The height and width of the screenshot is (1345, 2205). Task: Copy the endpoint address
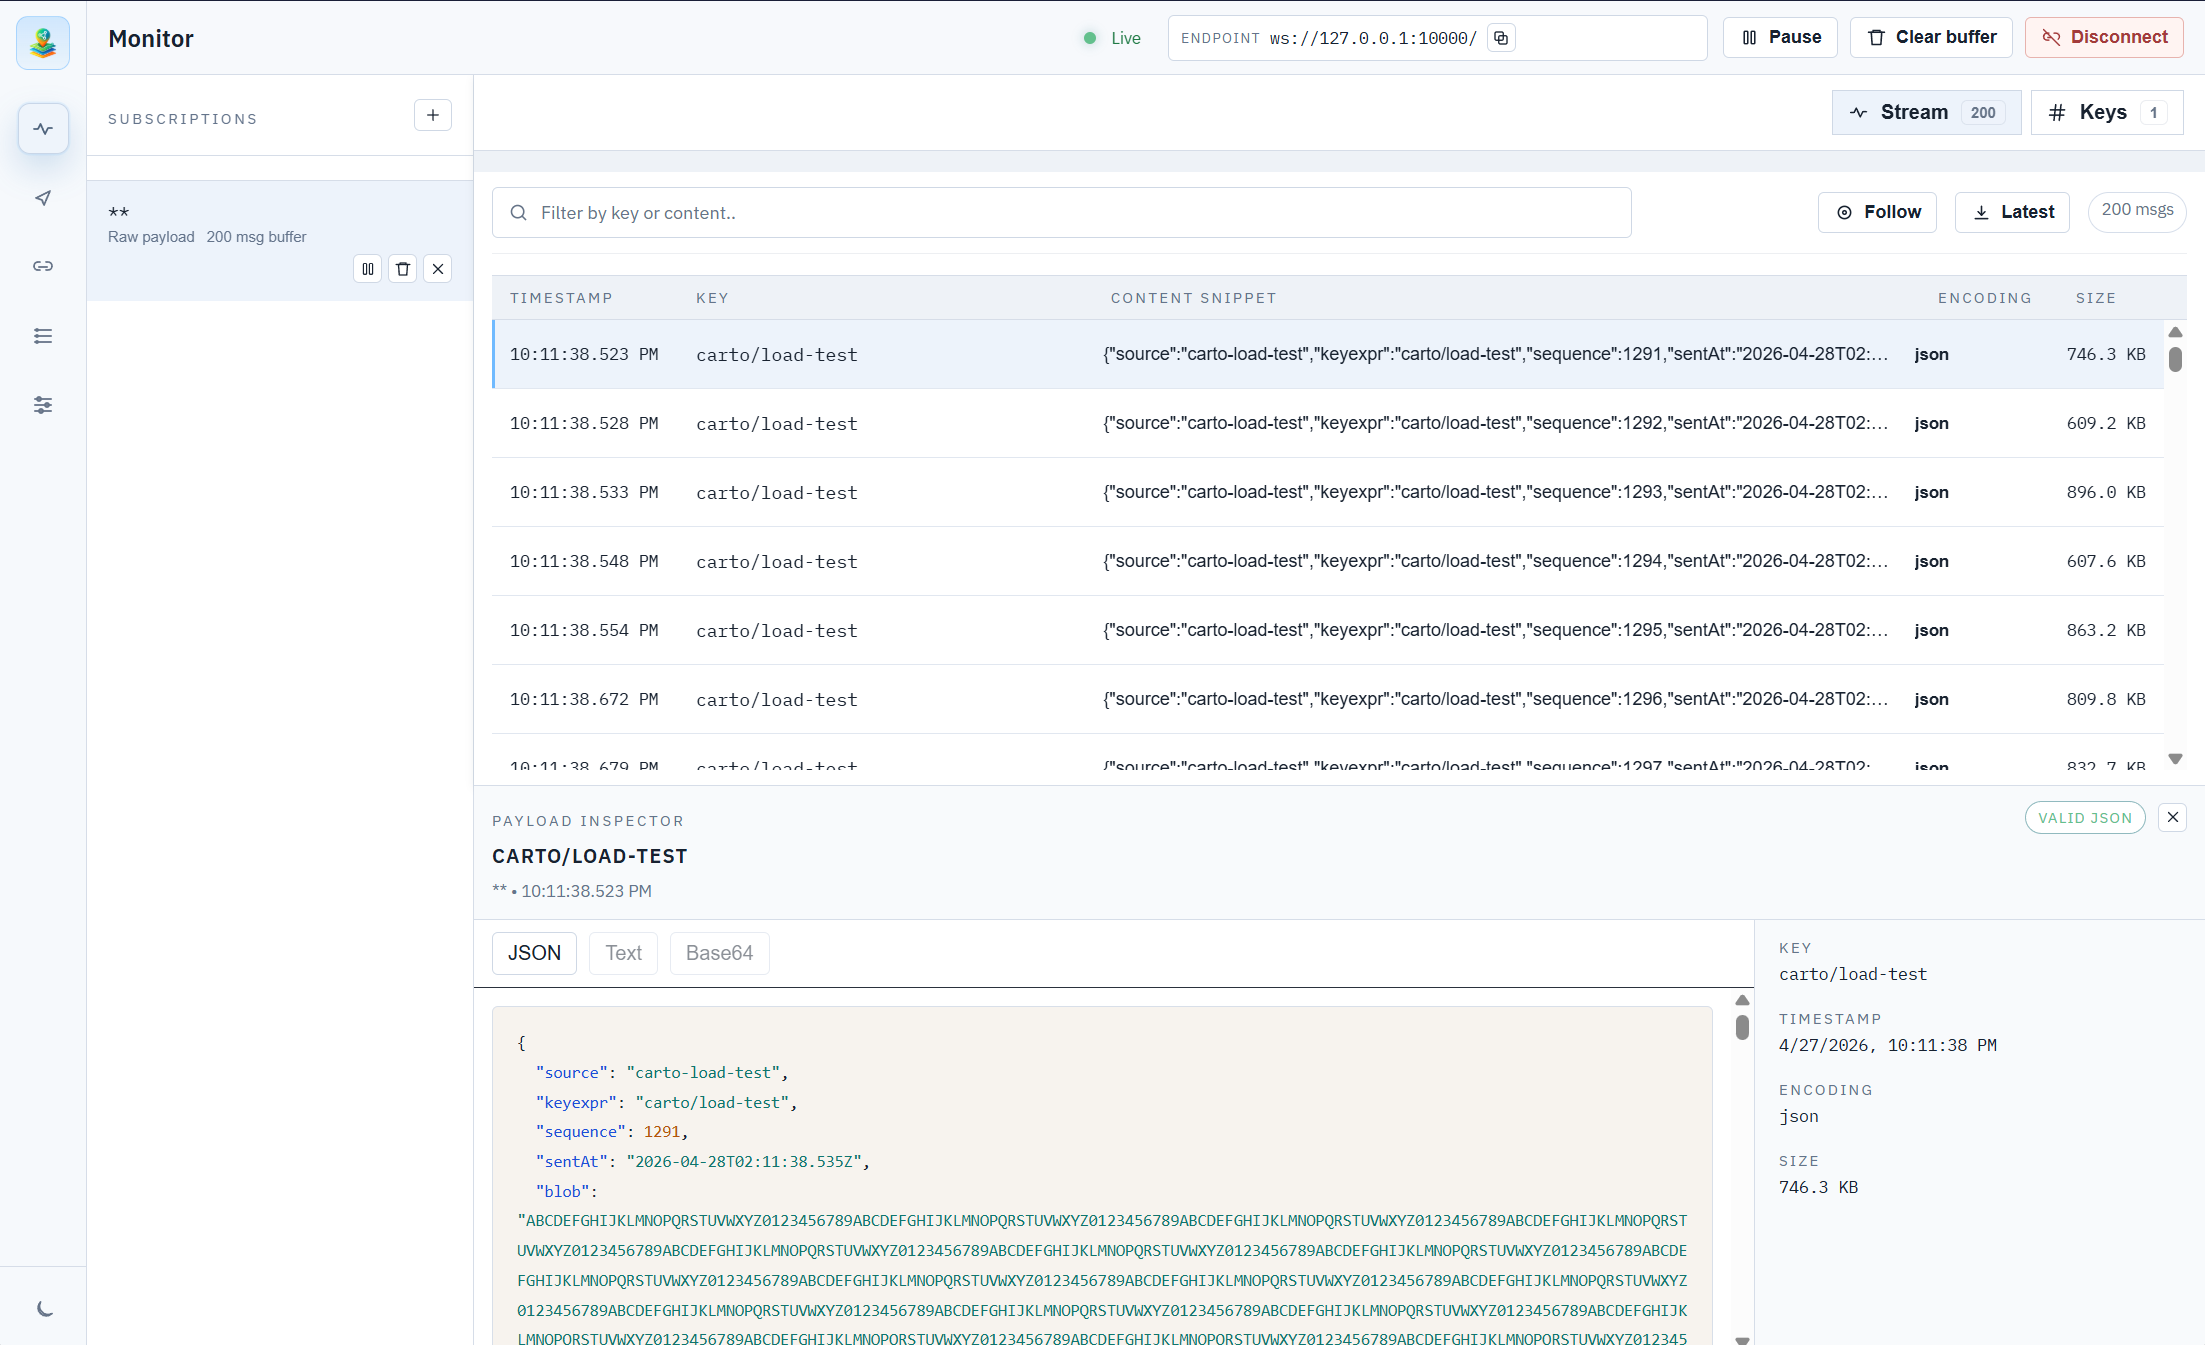coord(1501,38)
